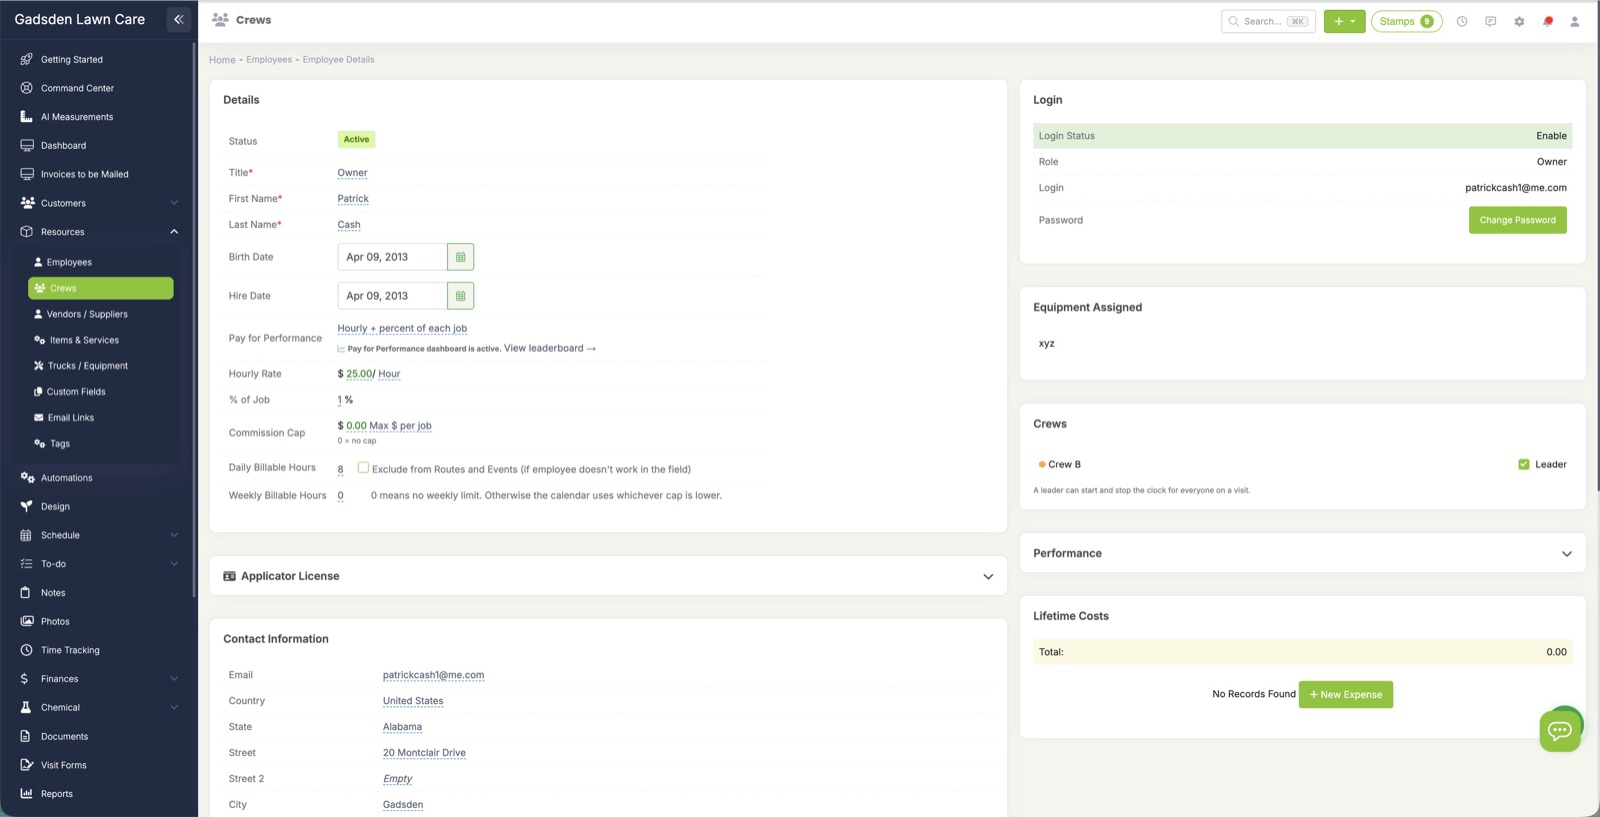Open Tags under Resources
Screen dimensions: 1600x817
(60, 444)
